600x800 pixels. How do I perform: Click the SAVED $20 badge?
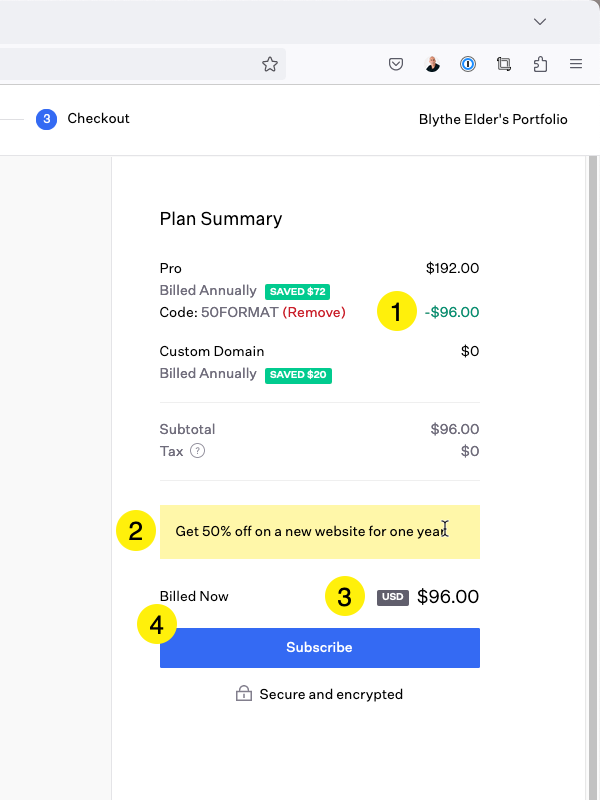pos(298,375)
